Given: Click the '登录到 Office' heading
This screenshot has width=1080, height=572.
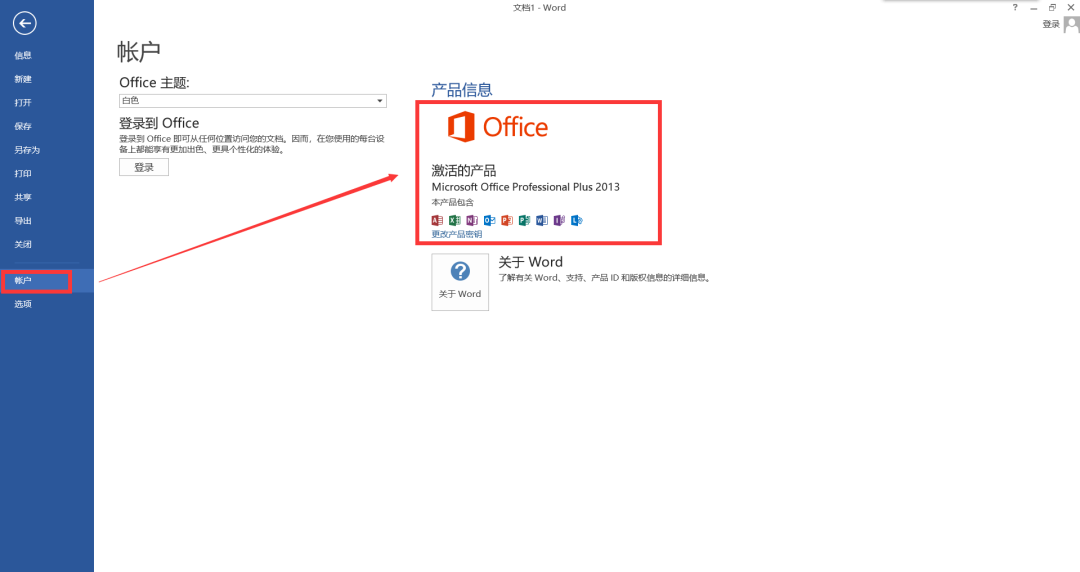Looking at the screenshot, I should [x=159, y=123].
